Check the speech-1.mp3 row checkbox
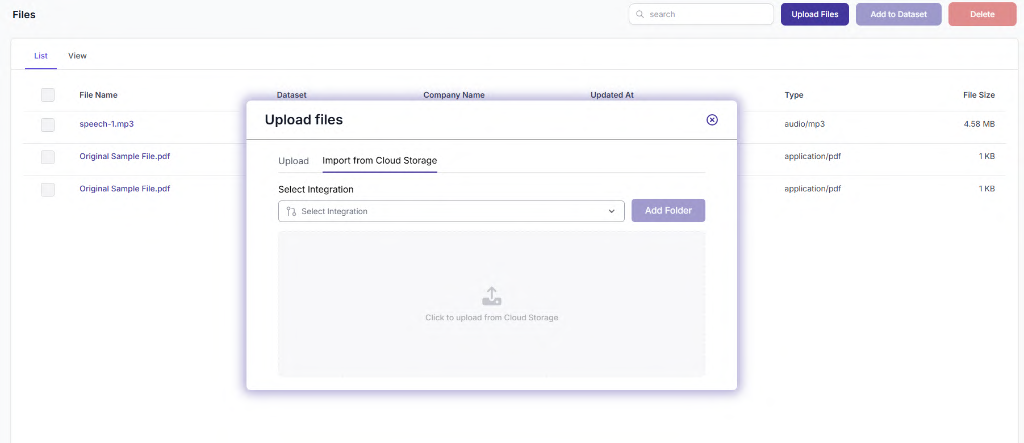 48,124
